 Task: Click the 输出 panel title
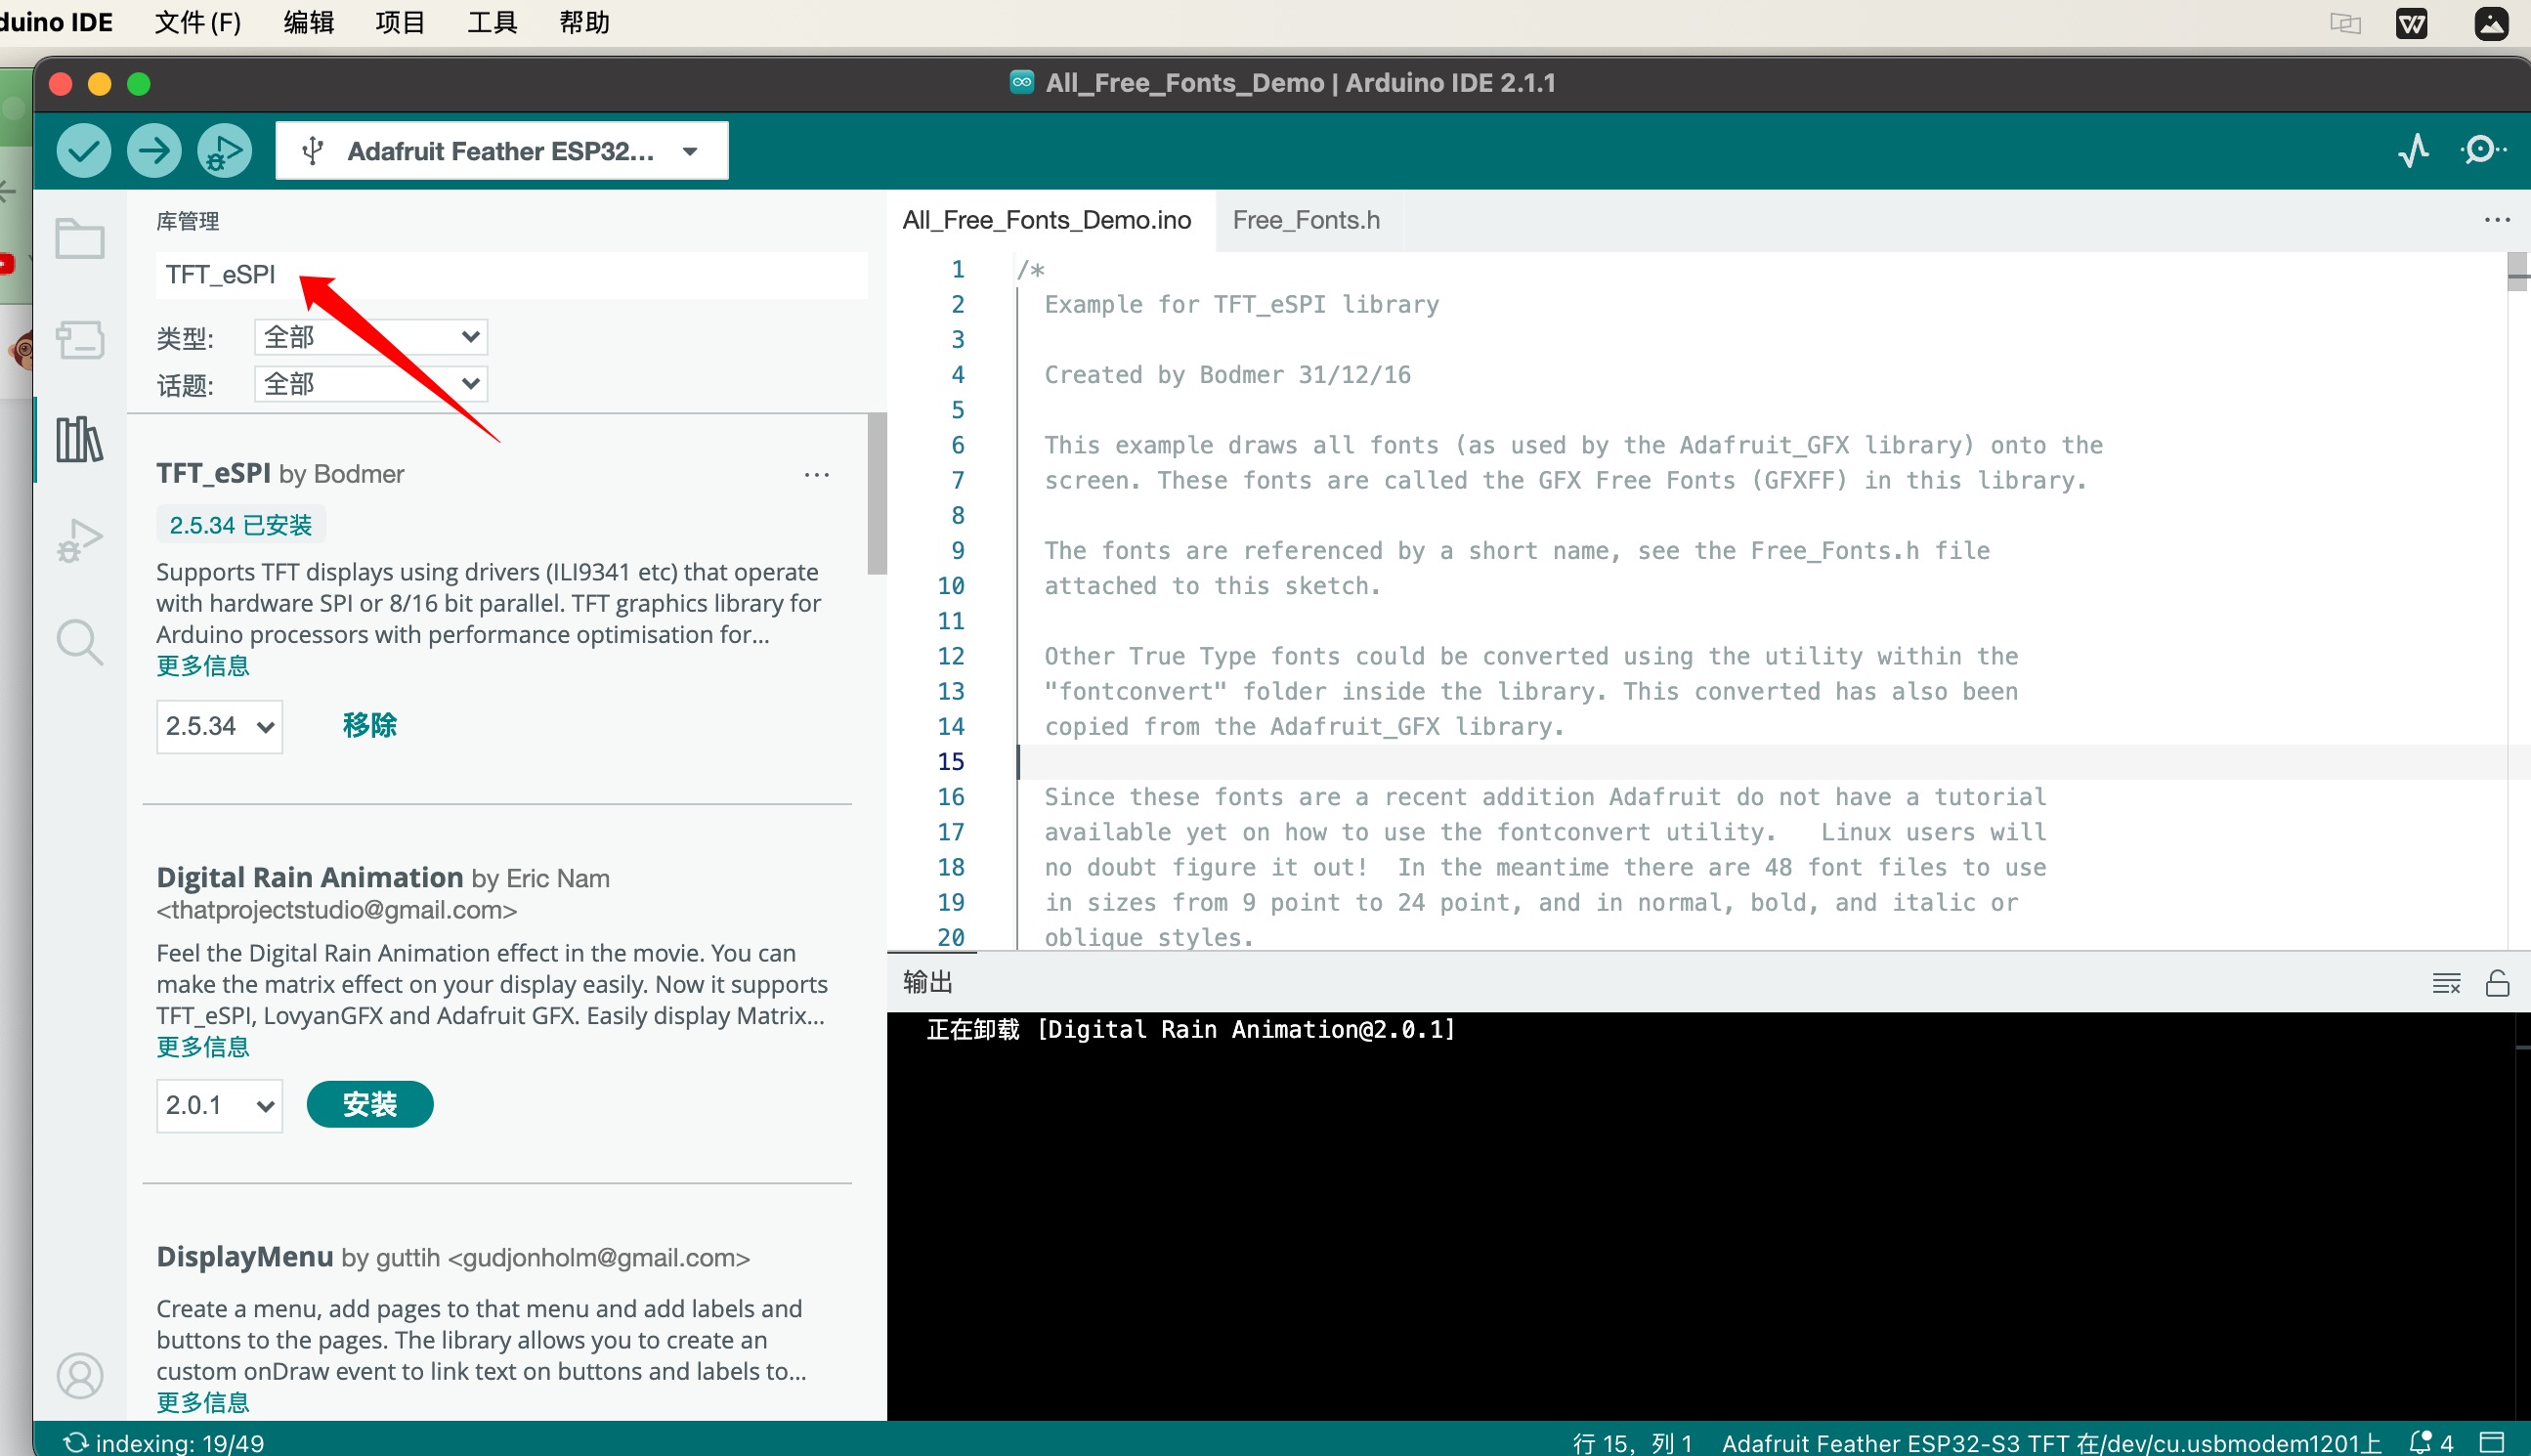pyautogui.click(x=927, y=982)
